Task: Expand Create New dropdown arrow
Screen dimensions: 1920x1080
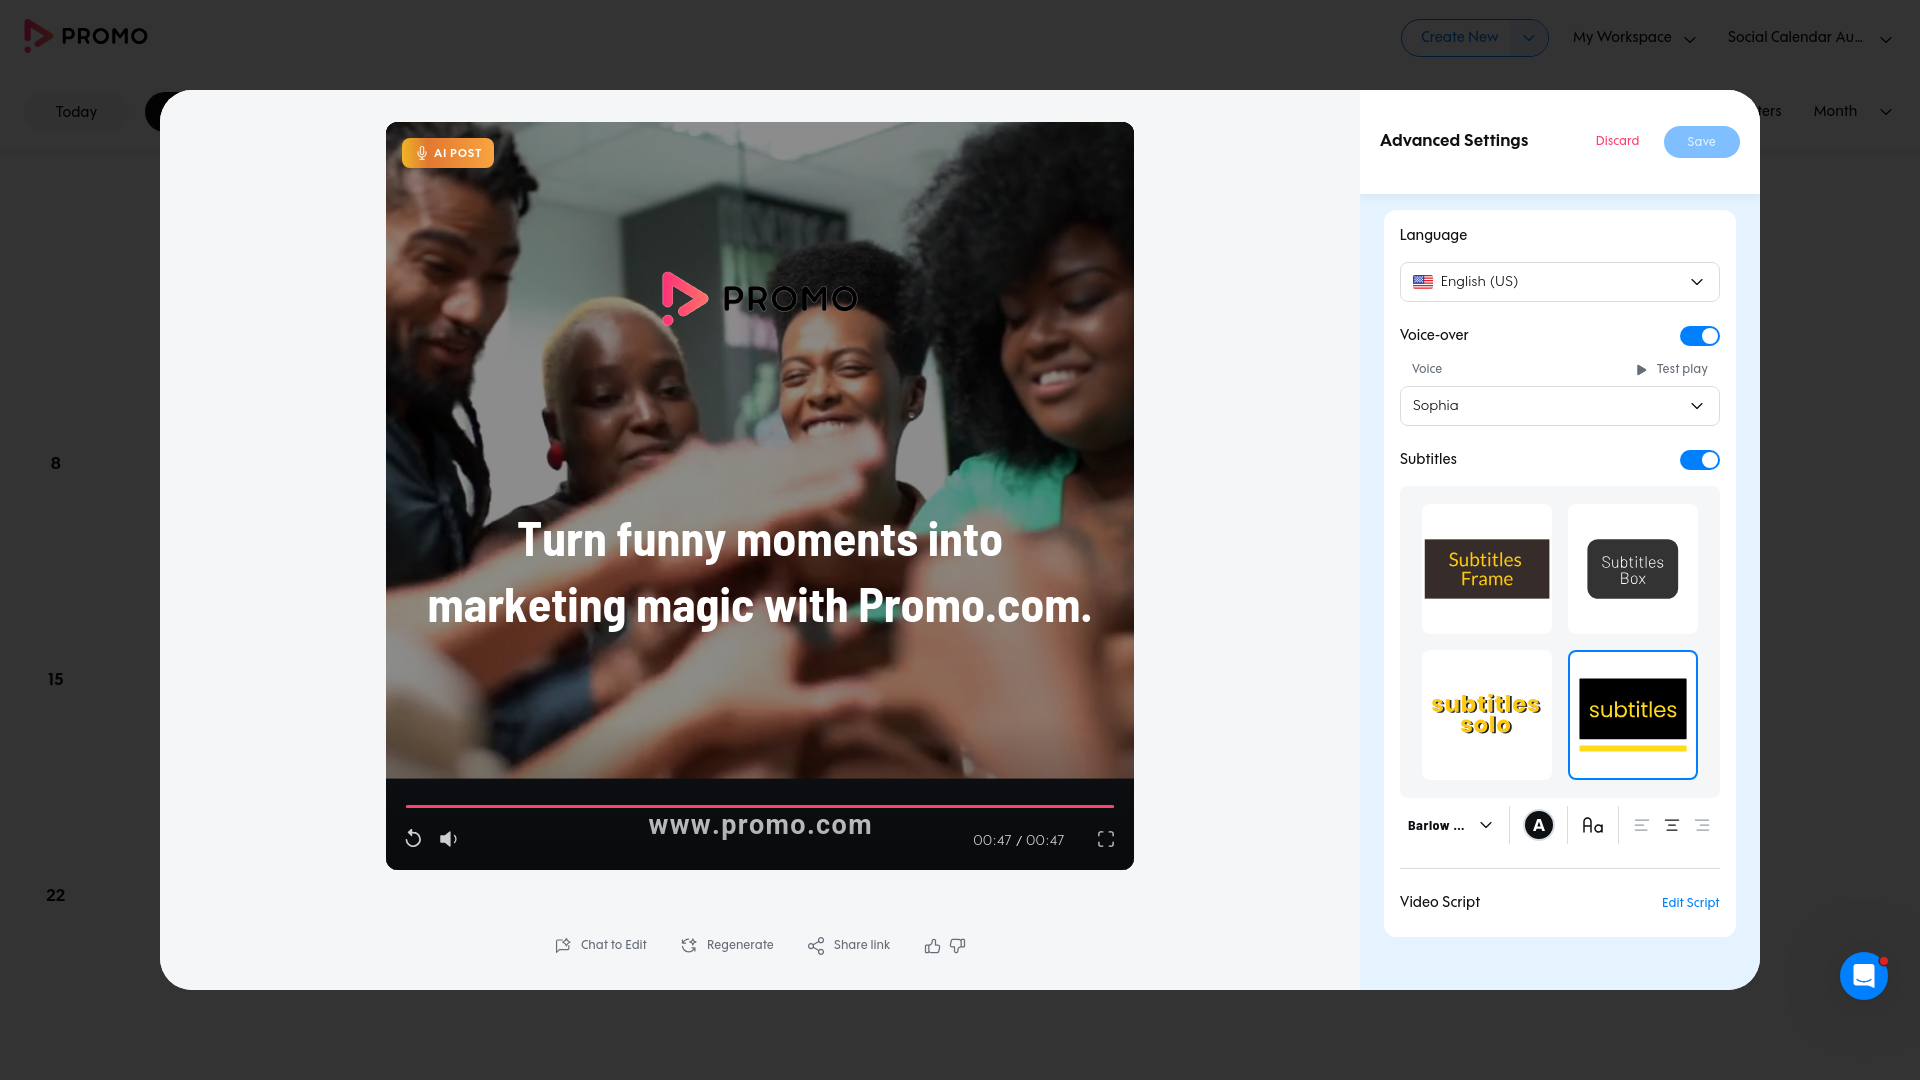Action: 1528,38
